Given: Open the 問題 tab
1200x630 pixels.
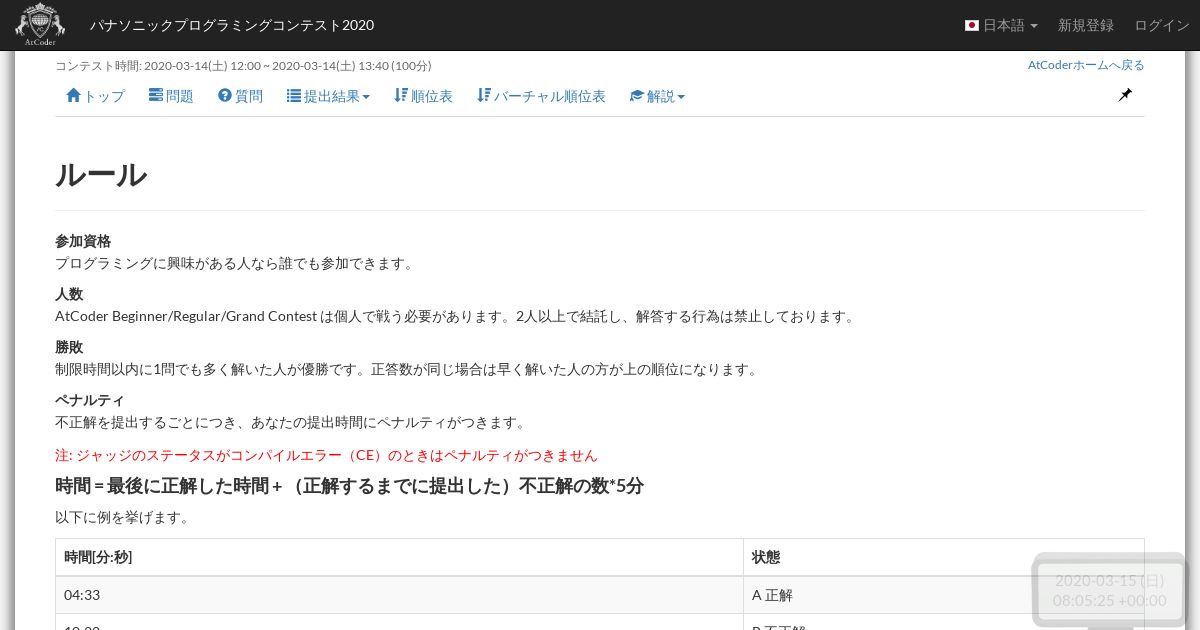Looking at the screenshot, I should click(171, 96).
